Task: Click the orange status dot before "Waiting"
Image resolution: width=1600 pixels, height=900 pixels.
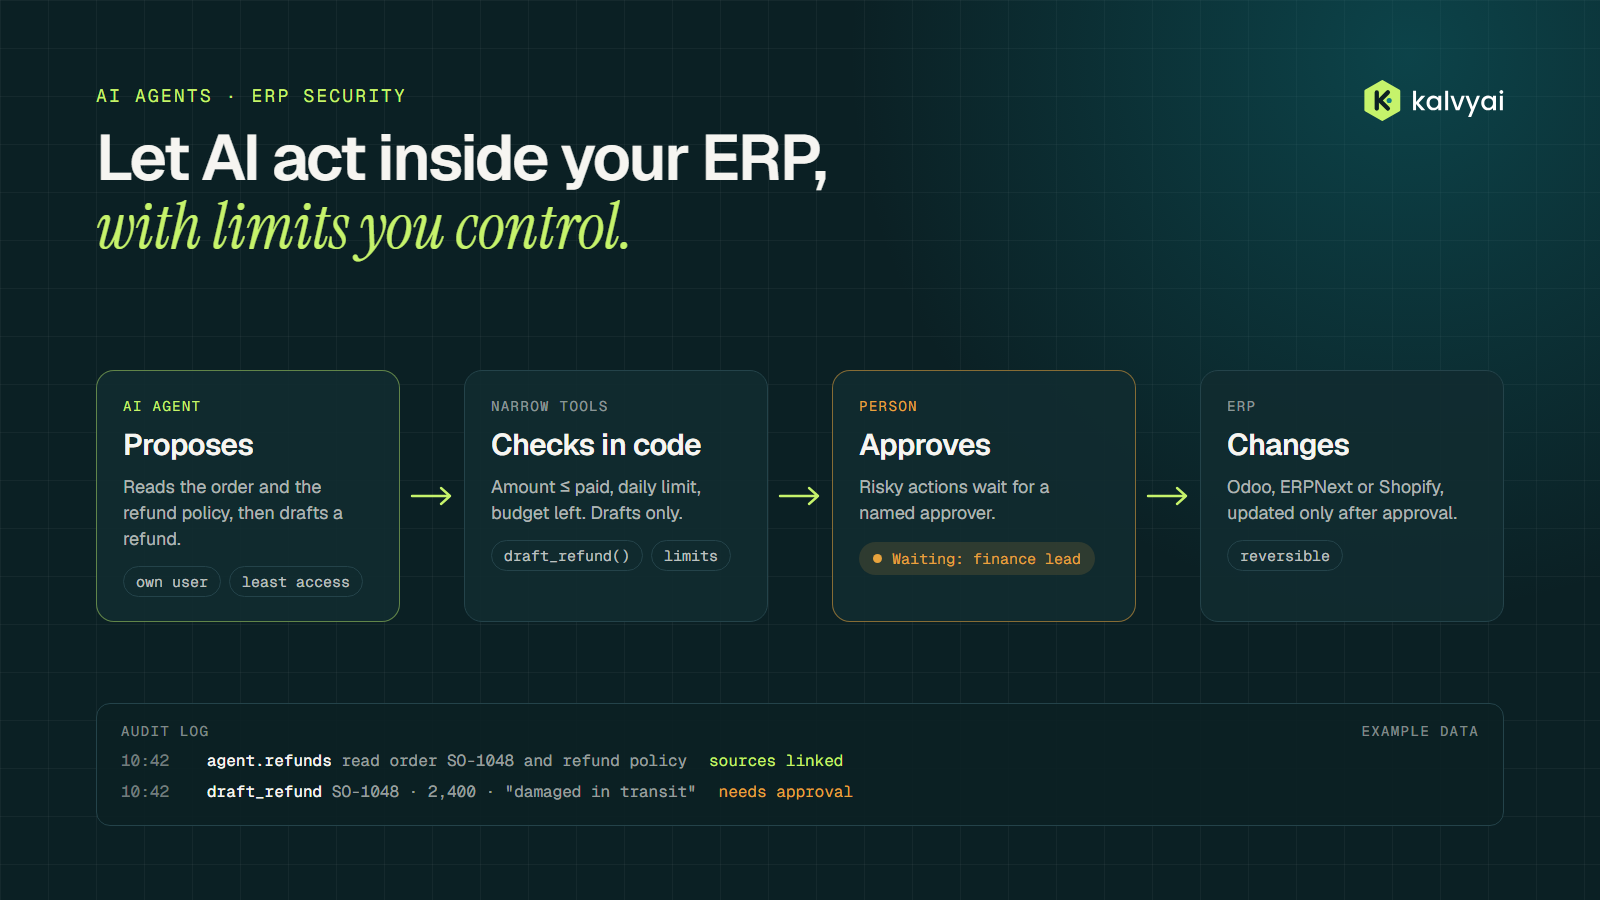Action: [877, 559]
